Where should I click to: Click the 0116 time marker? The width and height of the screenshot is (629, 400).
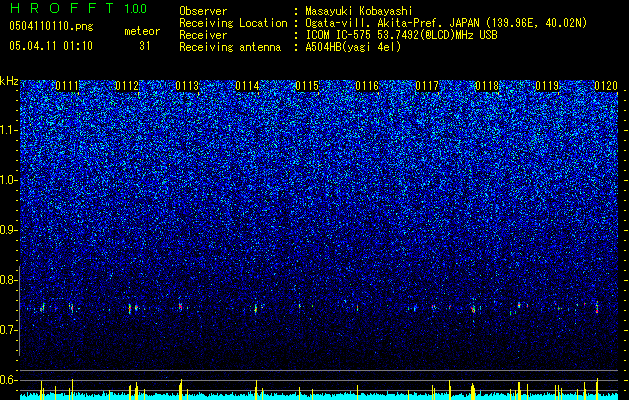[x=367, y=86]
